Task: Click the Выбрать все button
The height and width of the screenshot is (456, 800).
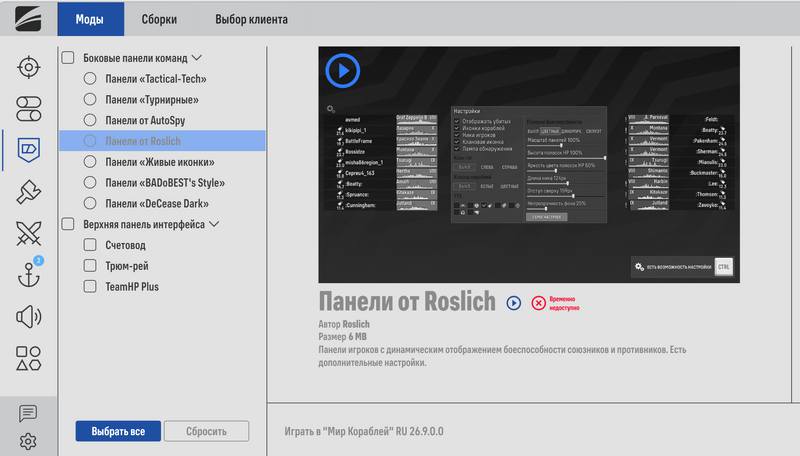Action: 118,431
